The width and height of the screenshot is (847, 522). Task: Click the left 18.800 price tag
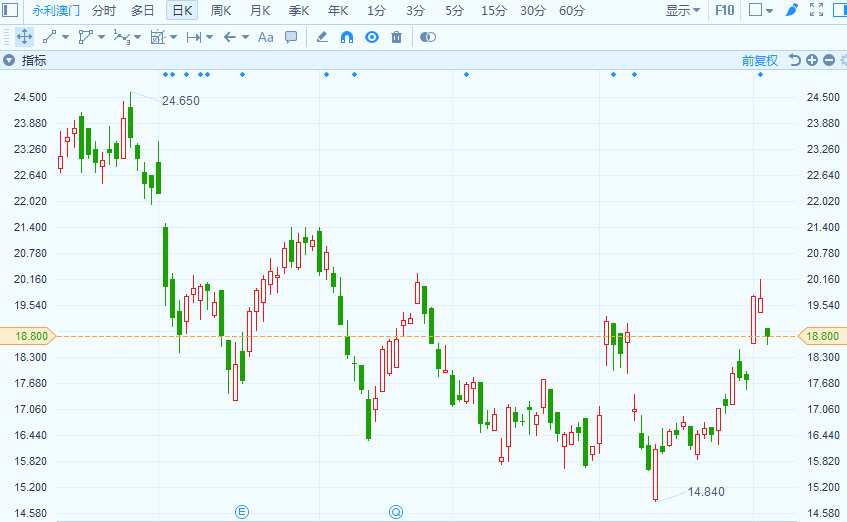[28, 336]
